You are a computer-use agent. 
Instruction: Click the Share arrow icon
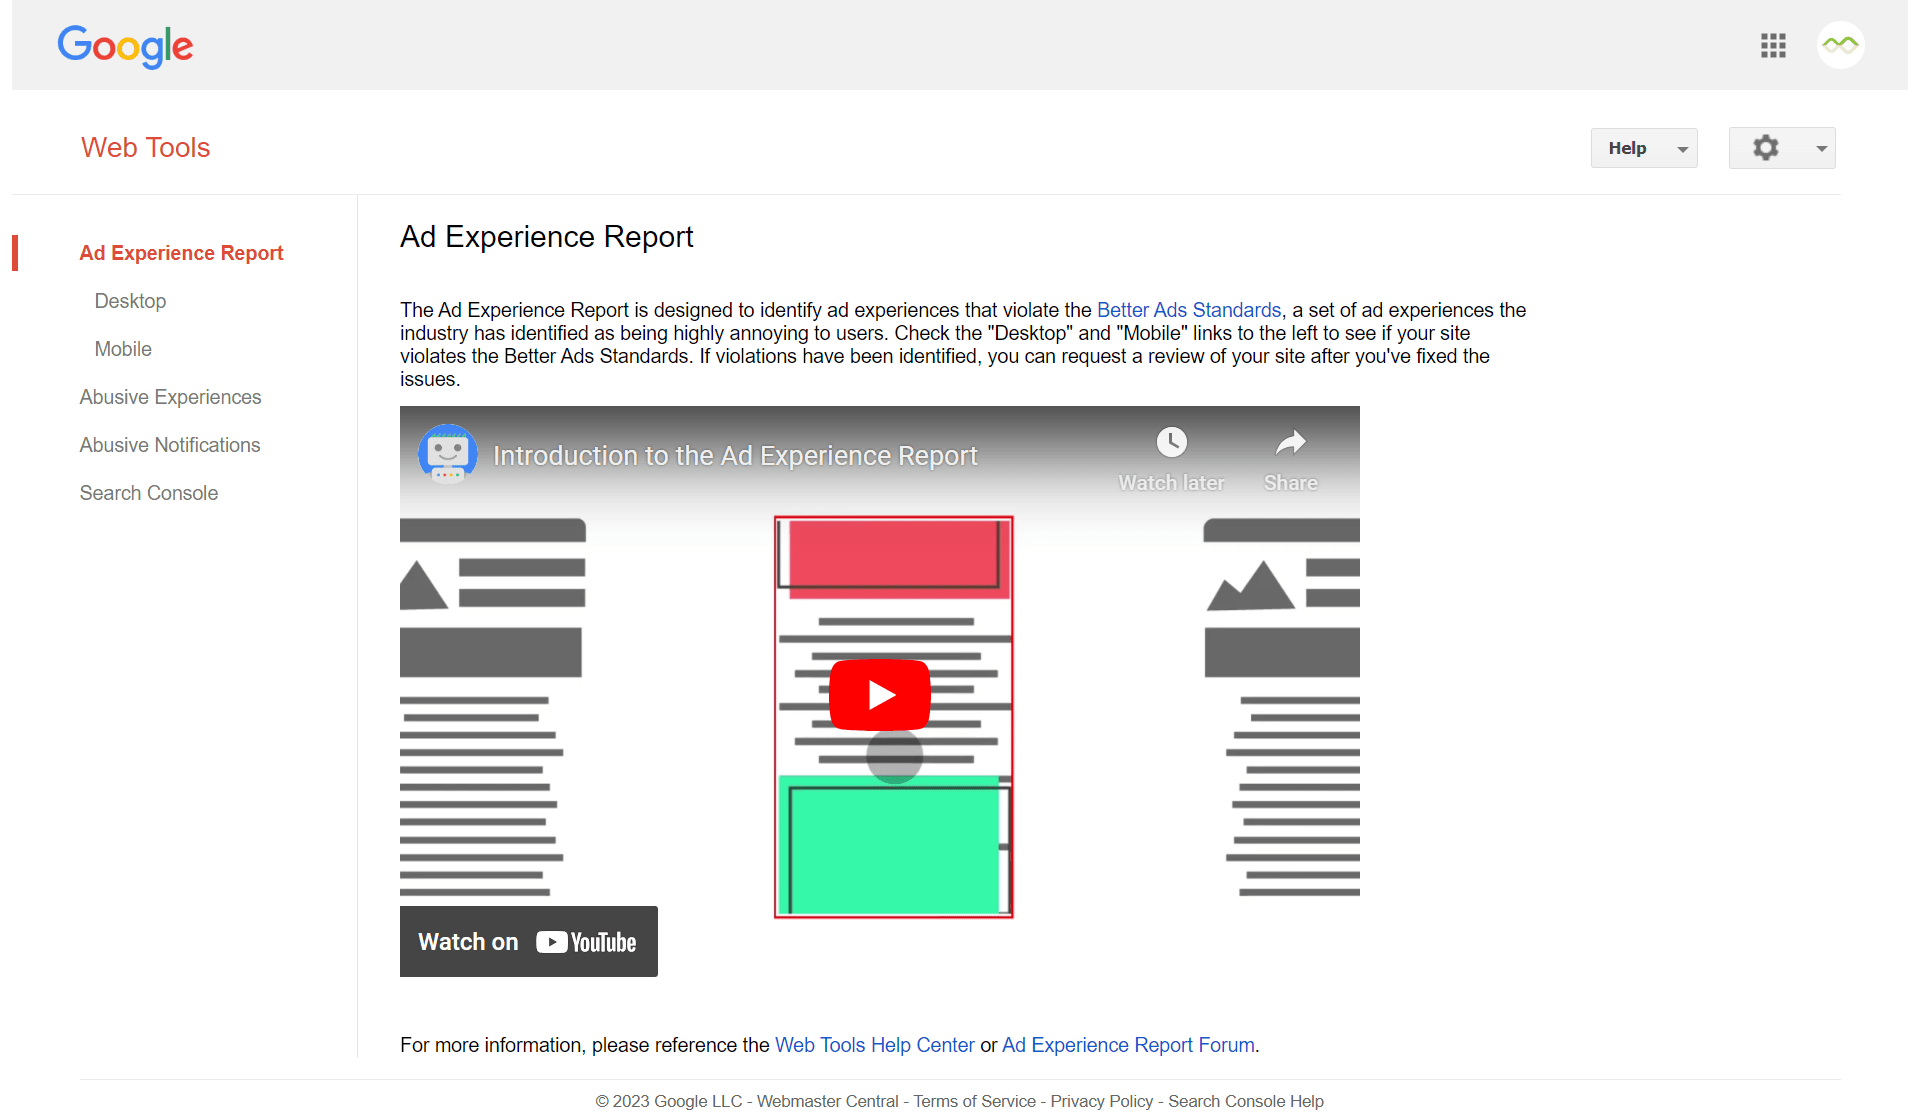tap(1290, 442)
